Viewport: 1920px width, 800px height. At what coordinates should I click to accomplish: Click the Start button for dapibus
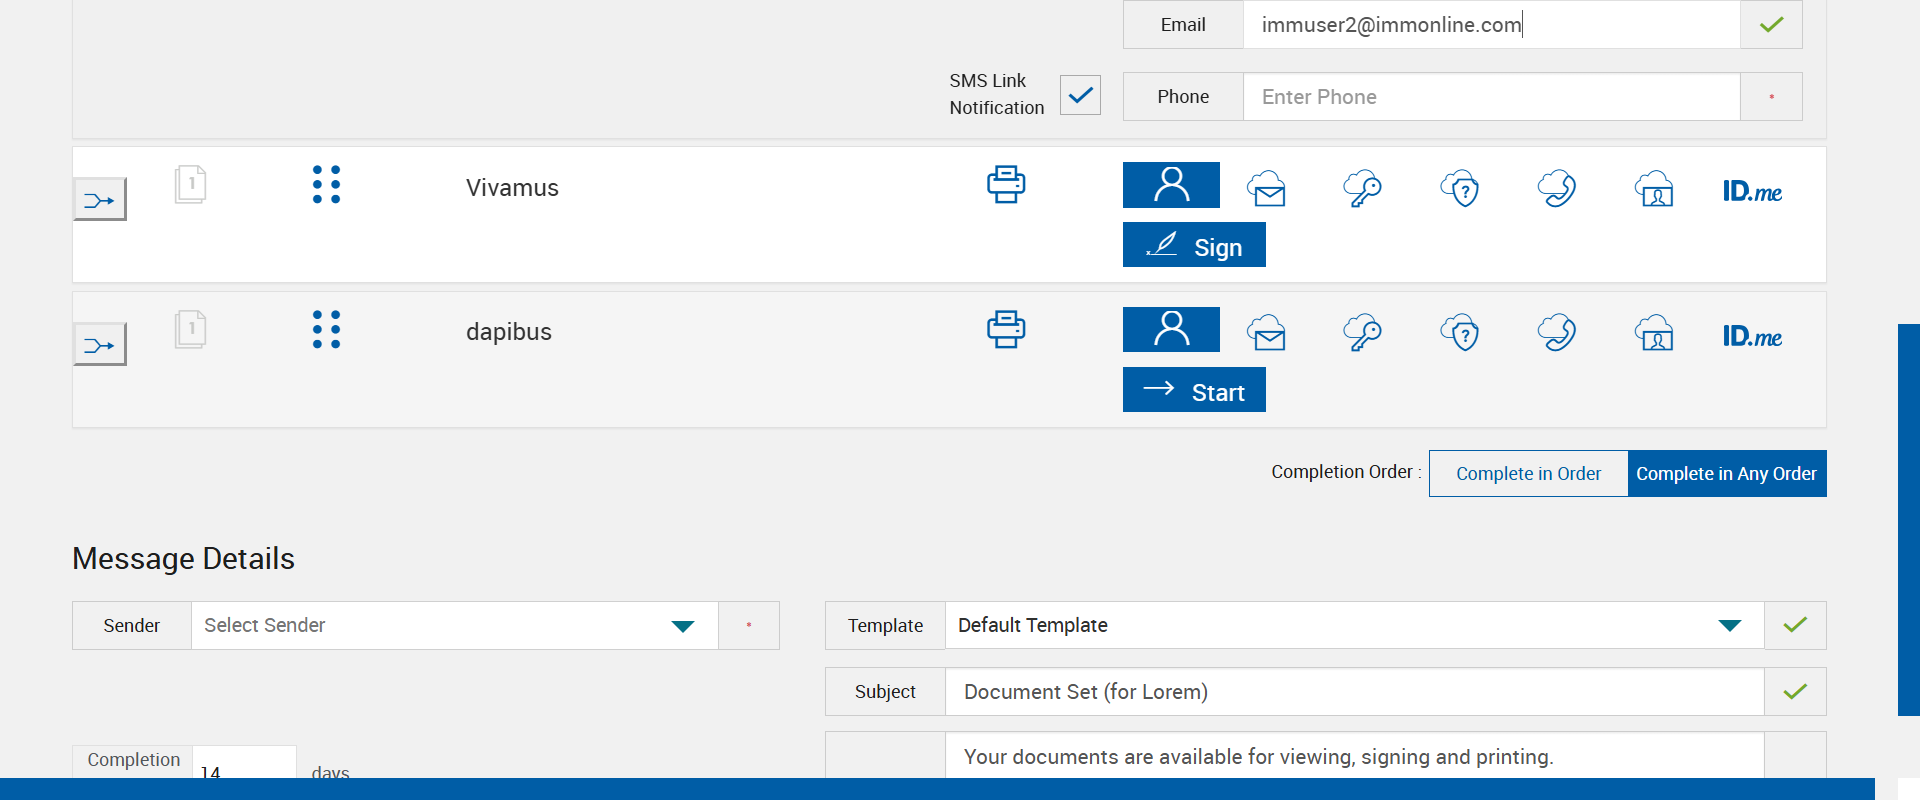tap(1194, 390)
